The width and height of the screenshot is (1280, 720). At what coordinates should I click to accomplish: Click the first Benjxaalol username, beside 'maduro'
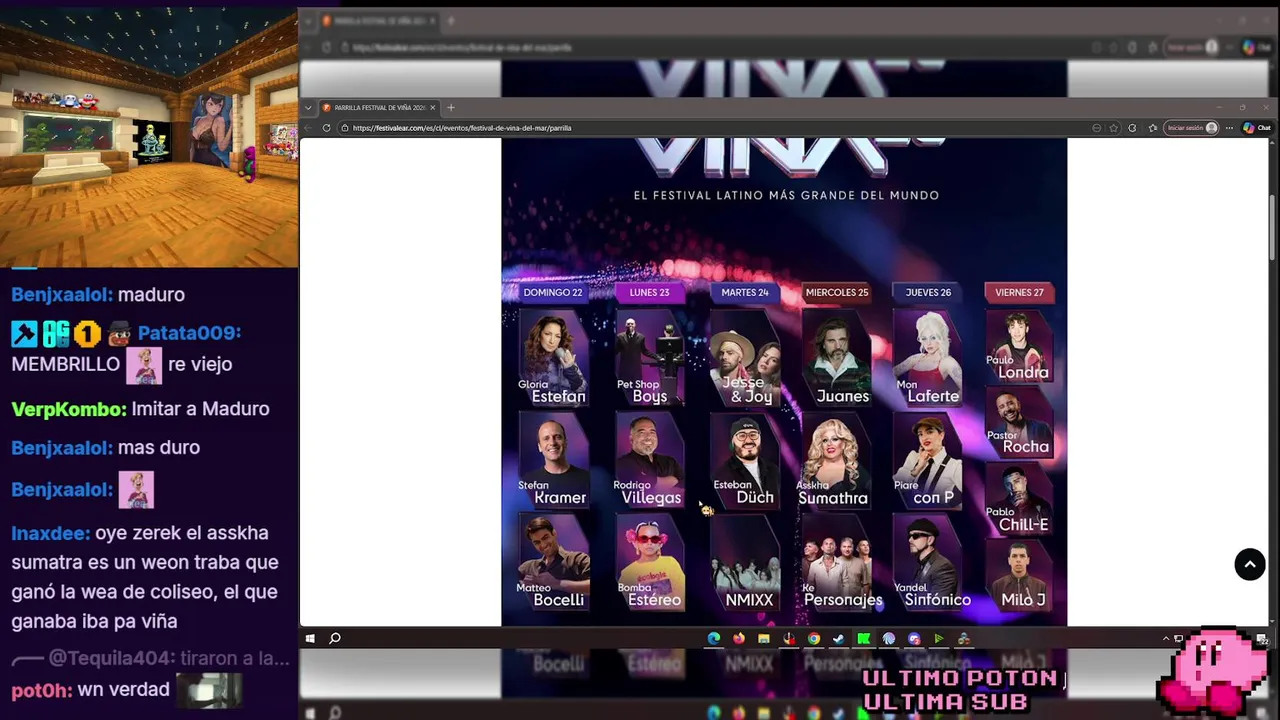(62, 295)
